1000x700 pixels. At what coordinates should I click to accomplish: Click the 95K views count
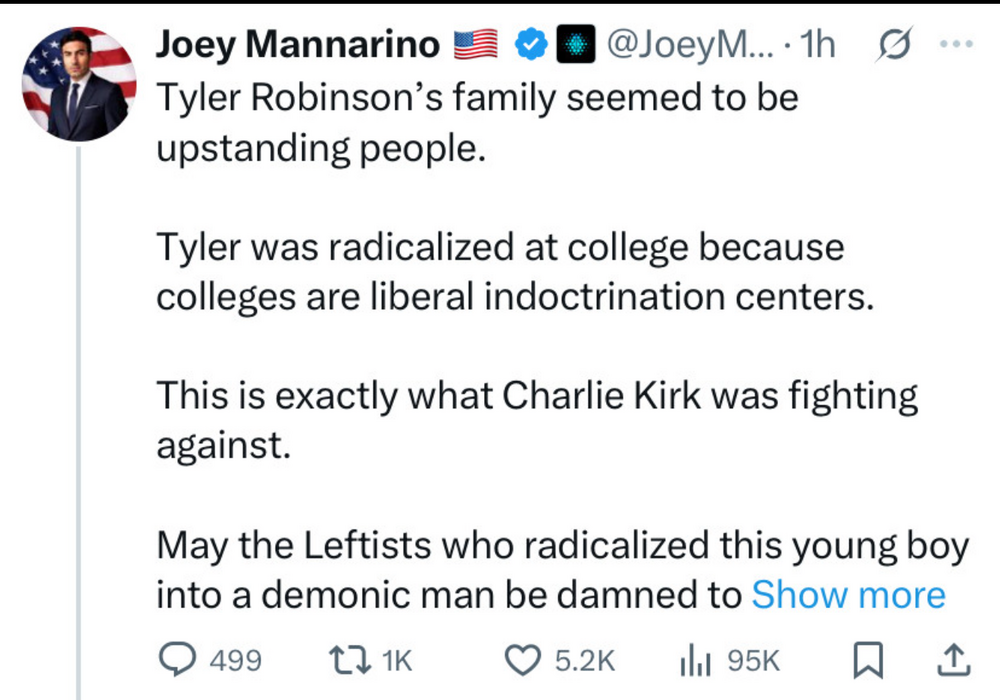[x=753, y=660]
